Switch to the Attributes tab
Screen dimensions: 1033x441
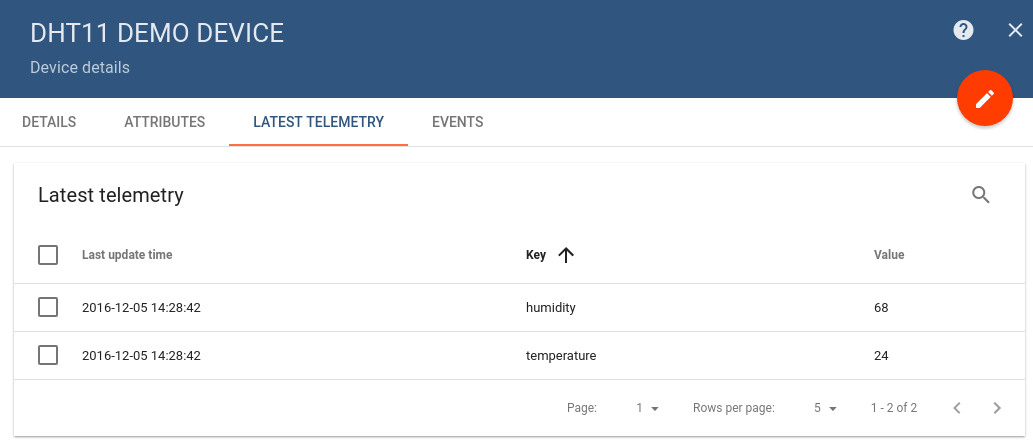[165, 122]
